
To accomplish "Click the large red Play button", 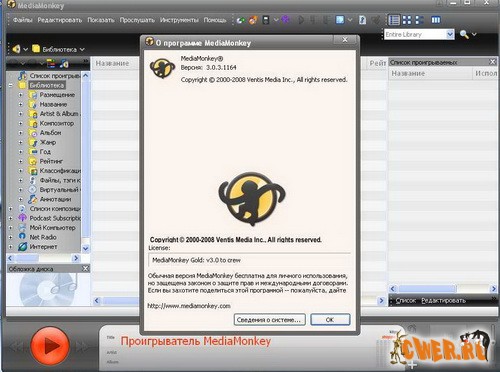I will click(x=50, y=346).
